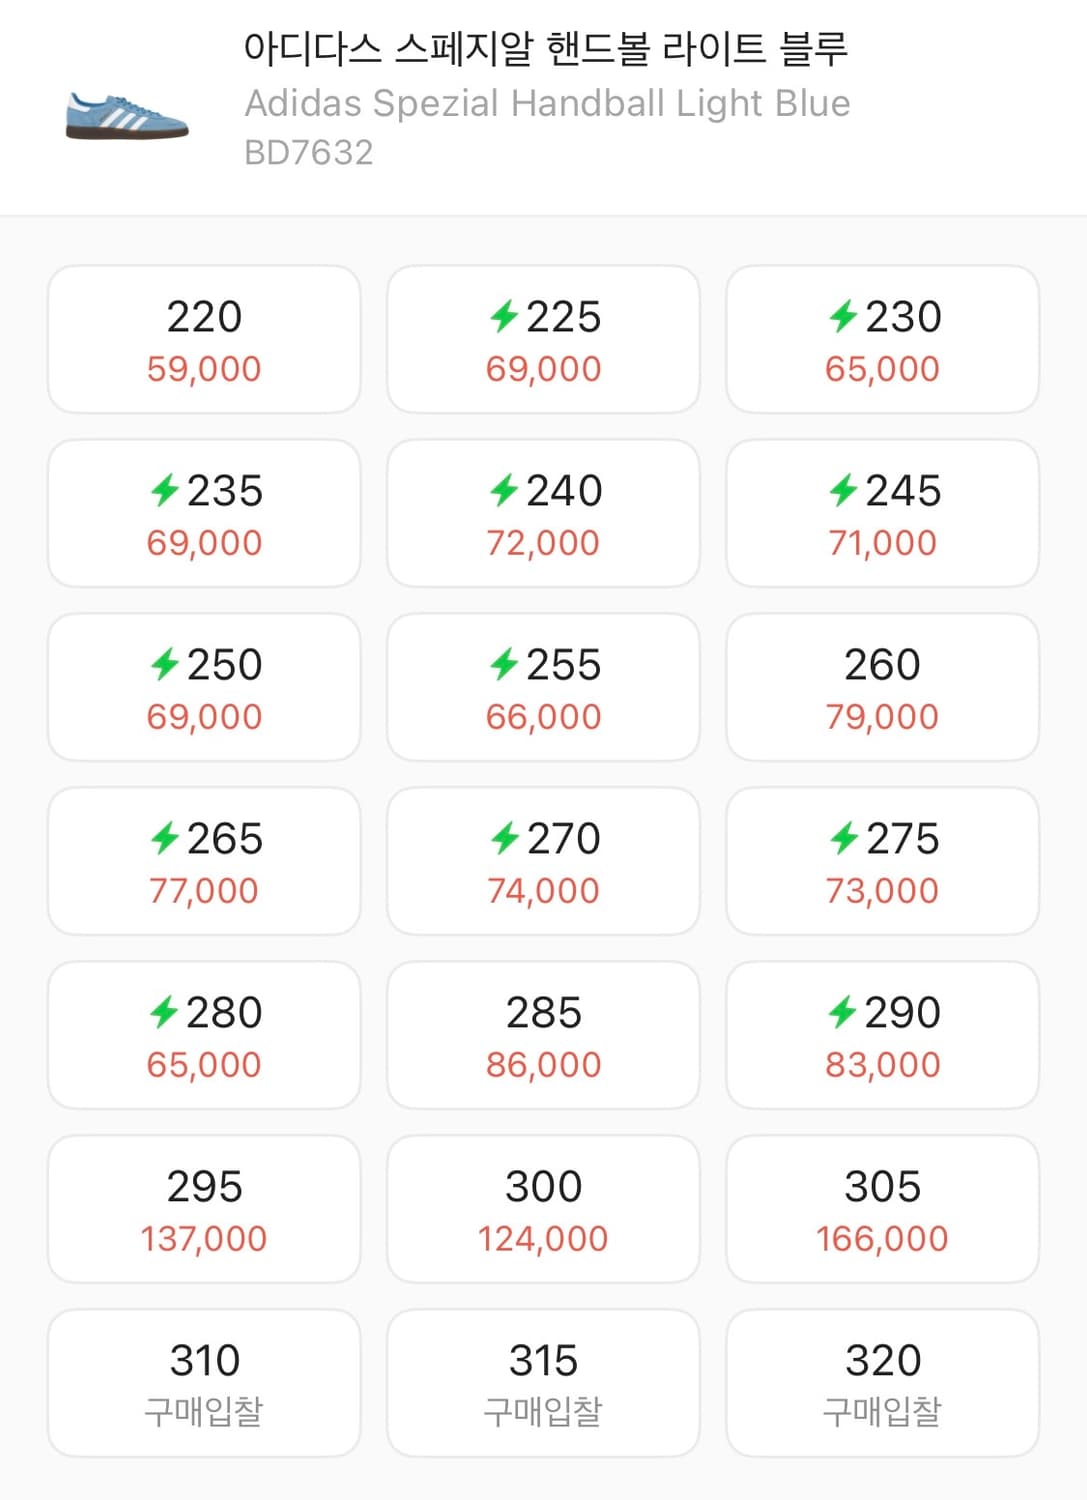Click the Adidas Spezial Handball Light Blue title
Image resolution: width=1087 pixels, height=1500 pixels.
point(547,103)
